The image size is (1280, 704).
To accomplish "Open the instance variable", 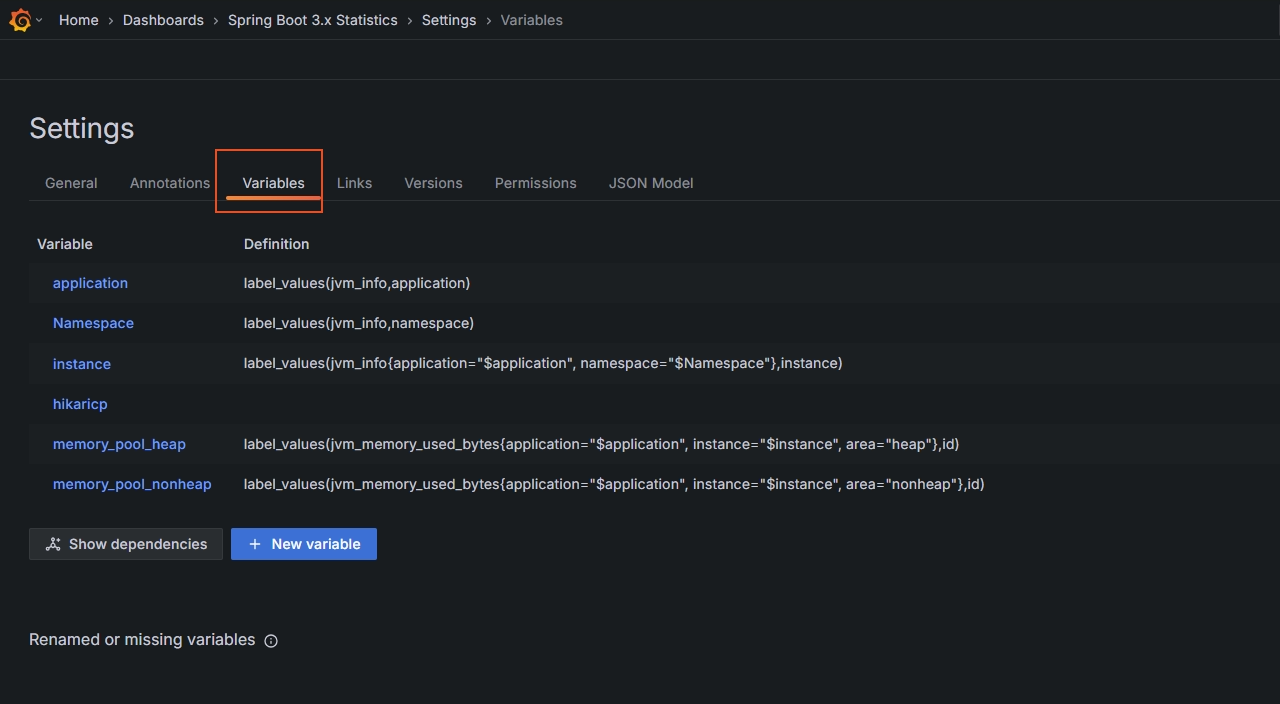I will coord(82,364).
